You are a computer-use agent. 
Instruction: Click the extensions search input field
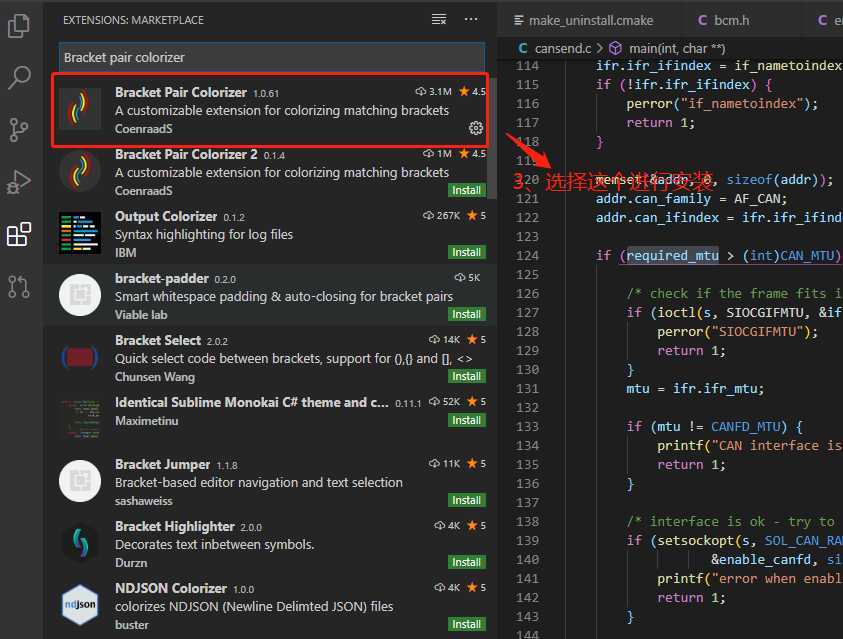272,57
